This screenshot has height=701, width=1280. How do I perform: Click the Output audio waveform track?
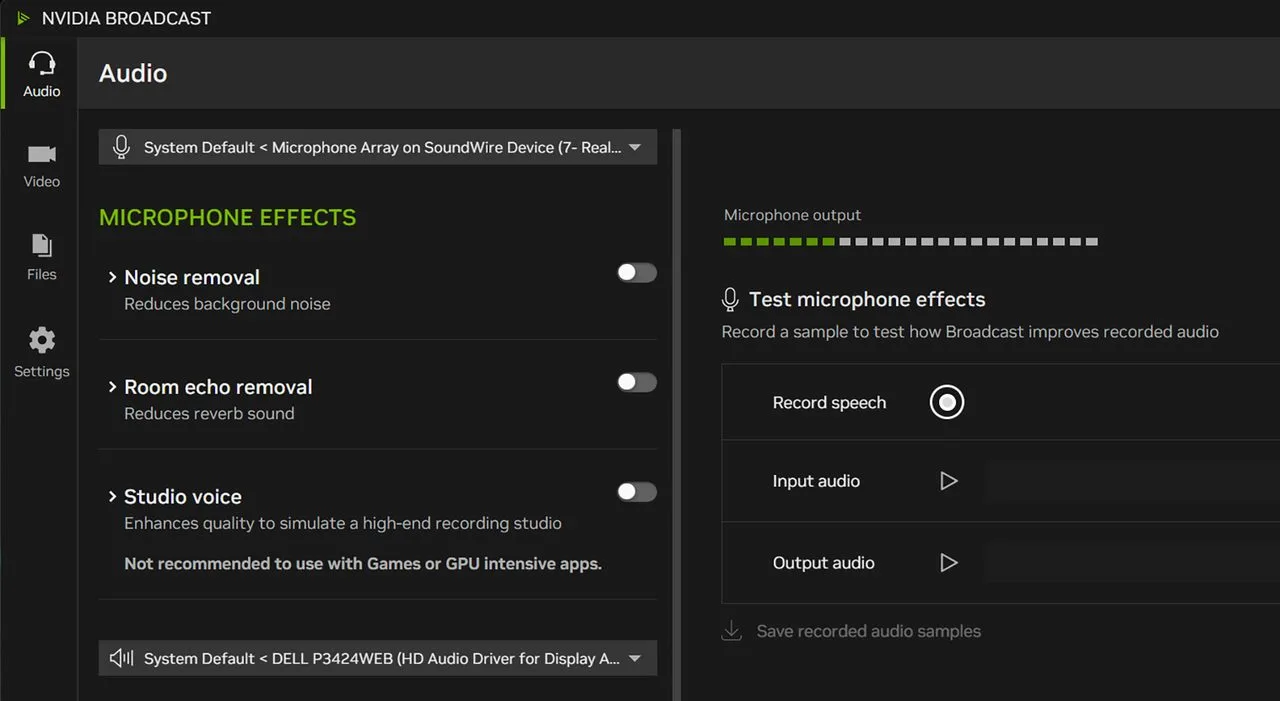[1131, 563]
